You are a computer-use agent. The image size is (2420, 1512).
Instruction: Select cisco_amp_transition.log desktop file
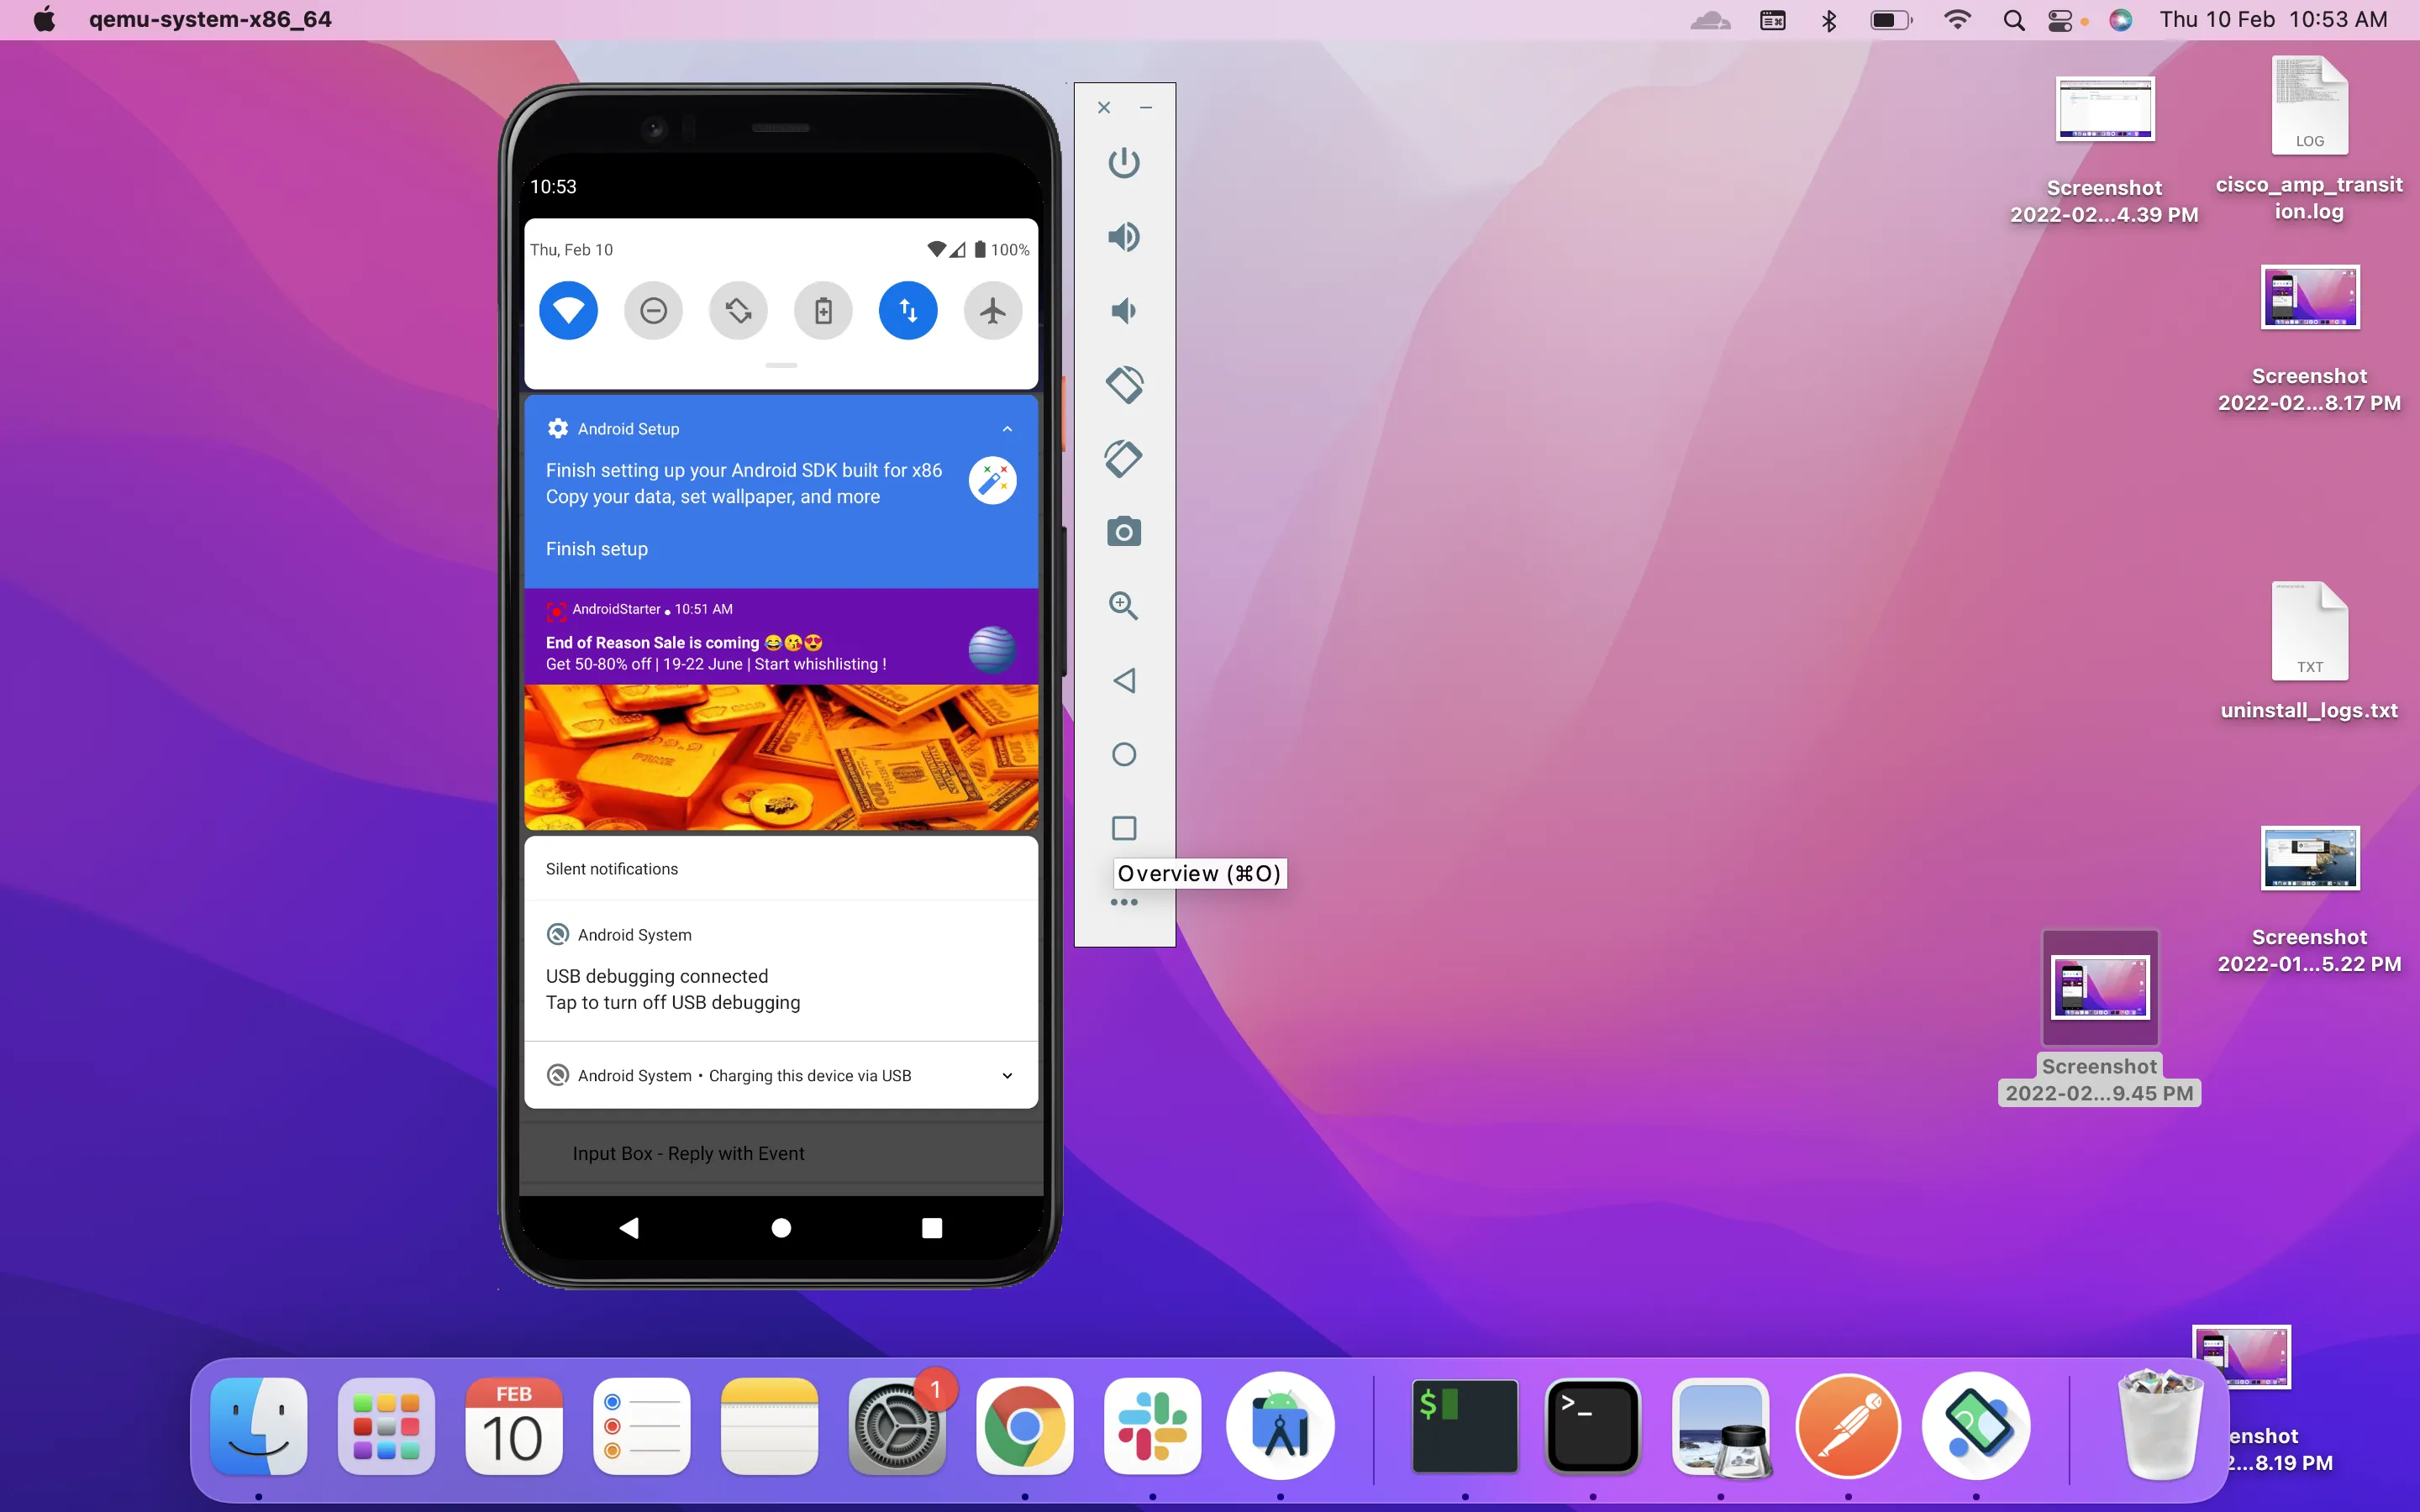click(2309, 140)
